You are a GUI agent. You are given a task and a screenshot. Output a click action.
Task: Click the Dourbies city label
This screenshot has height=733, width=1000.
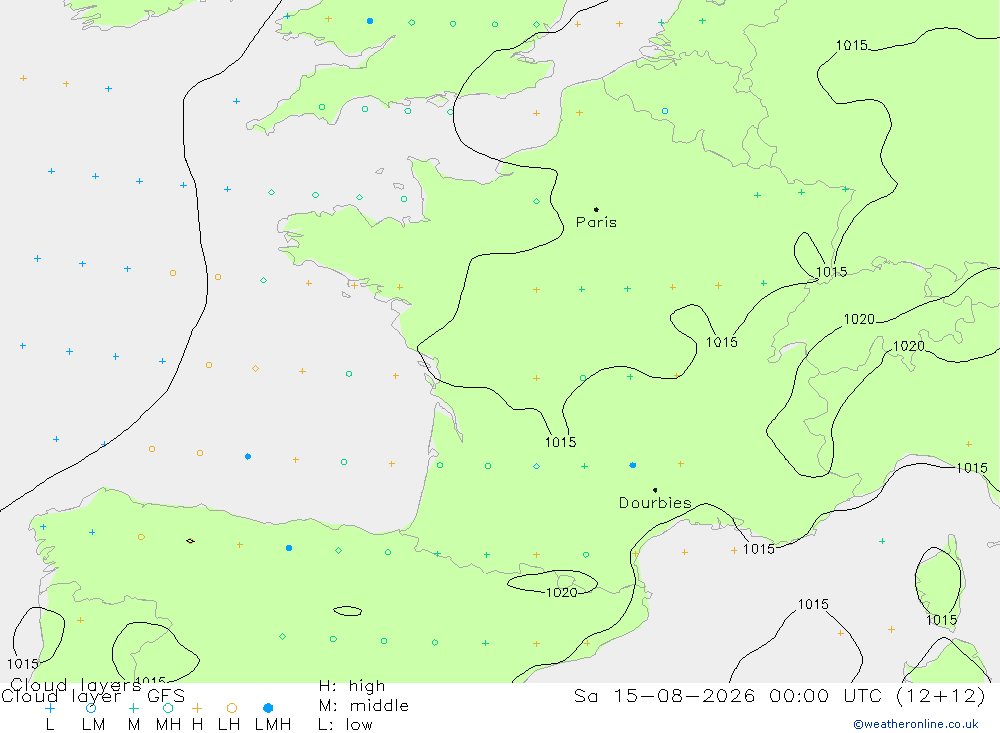pos(655,503)
